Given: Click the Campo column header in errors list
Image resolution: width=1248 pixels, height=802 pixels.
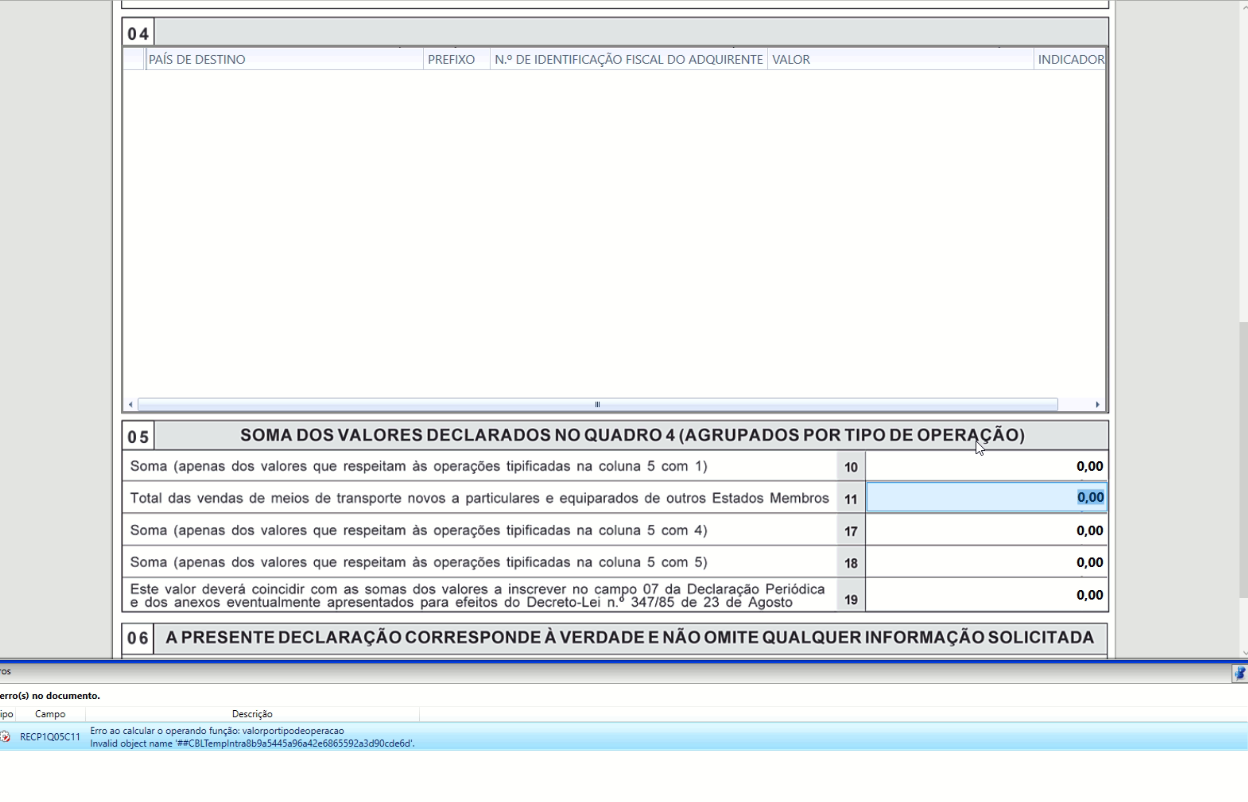Looking at the screenshot, I should pos(50,714).
